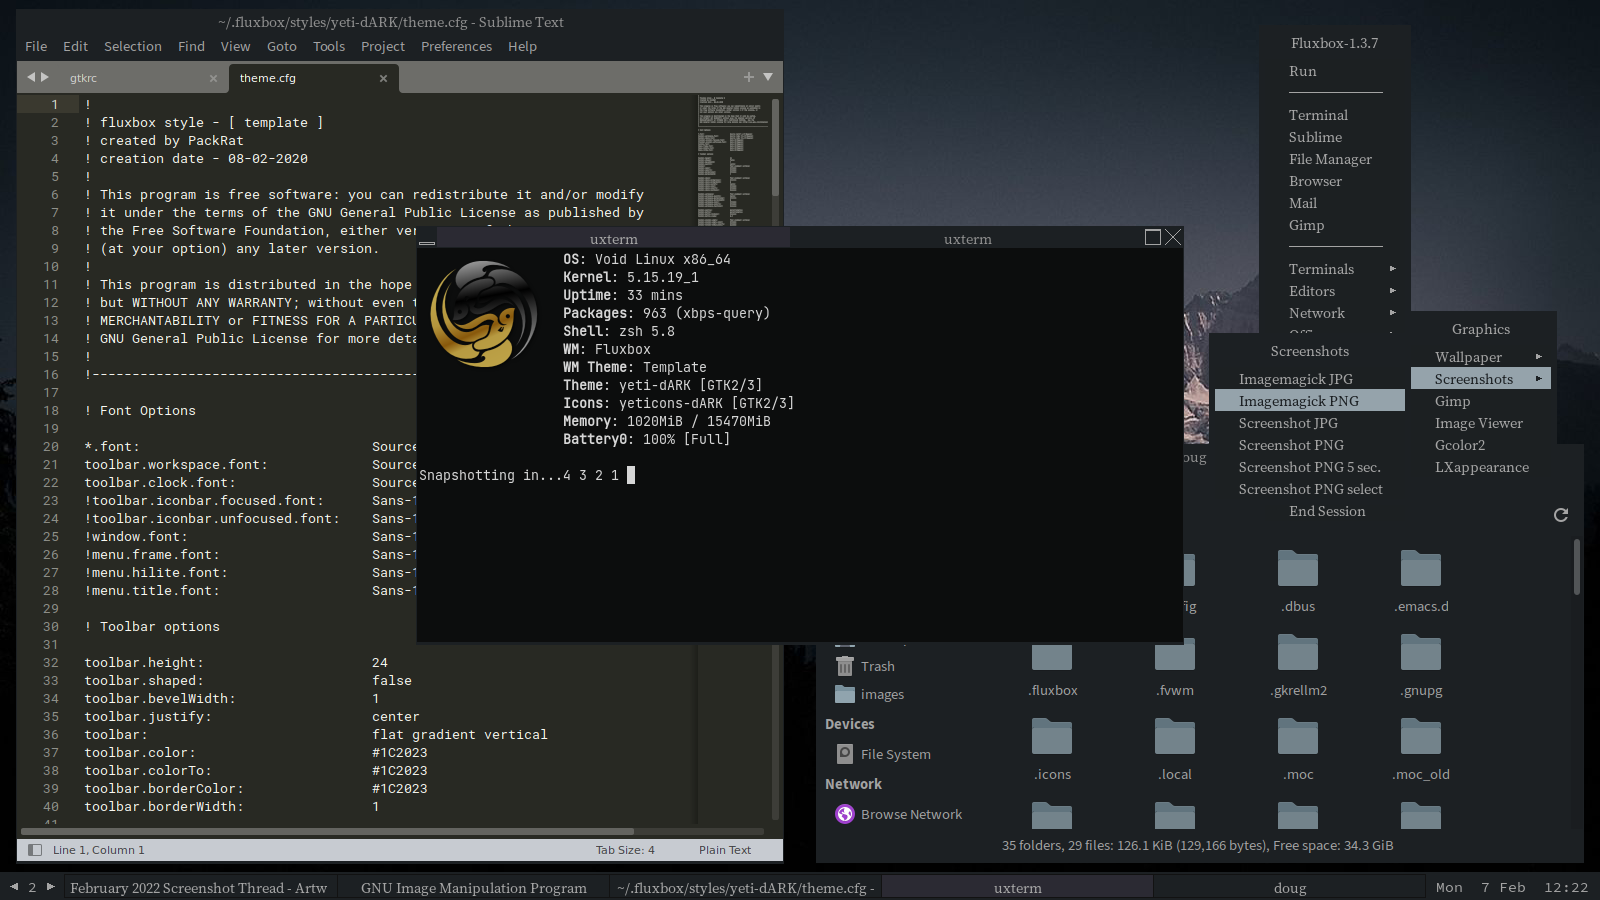Open the .emacs.d folder
Screen dimensions: 1600x900
[1421, 580]
